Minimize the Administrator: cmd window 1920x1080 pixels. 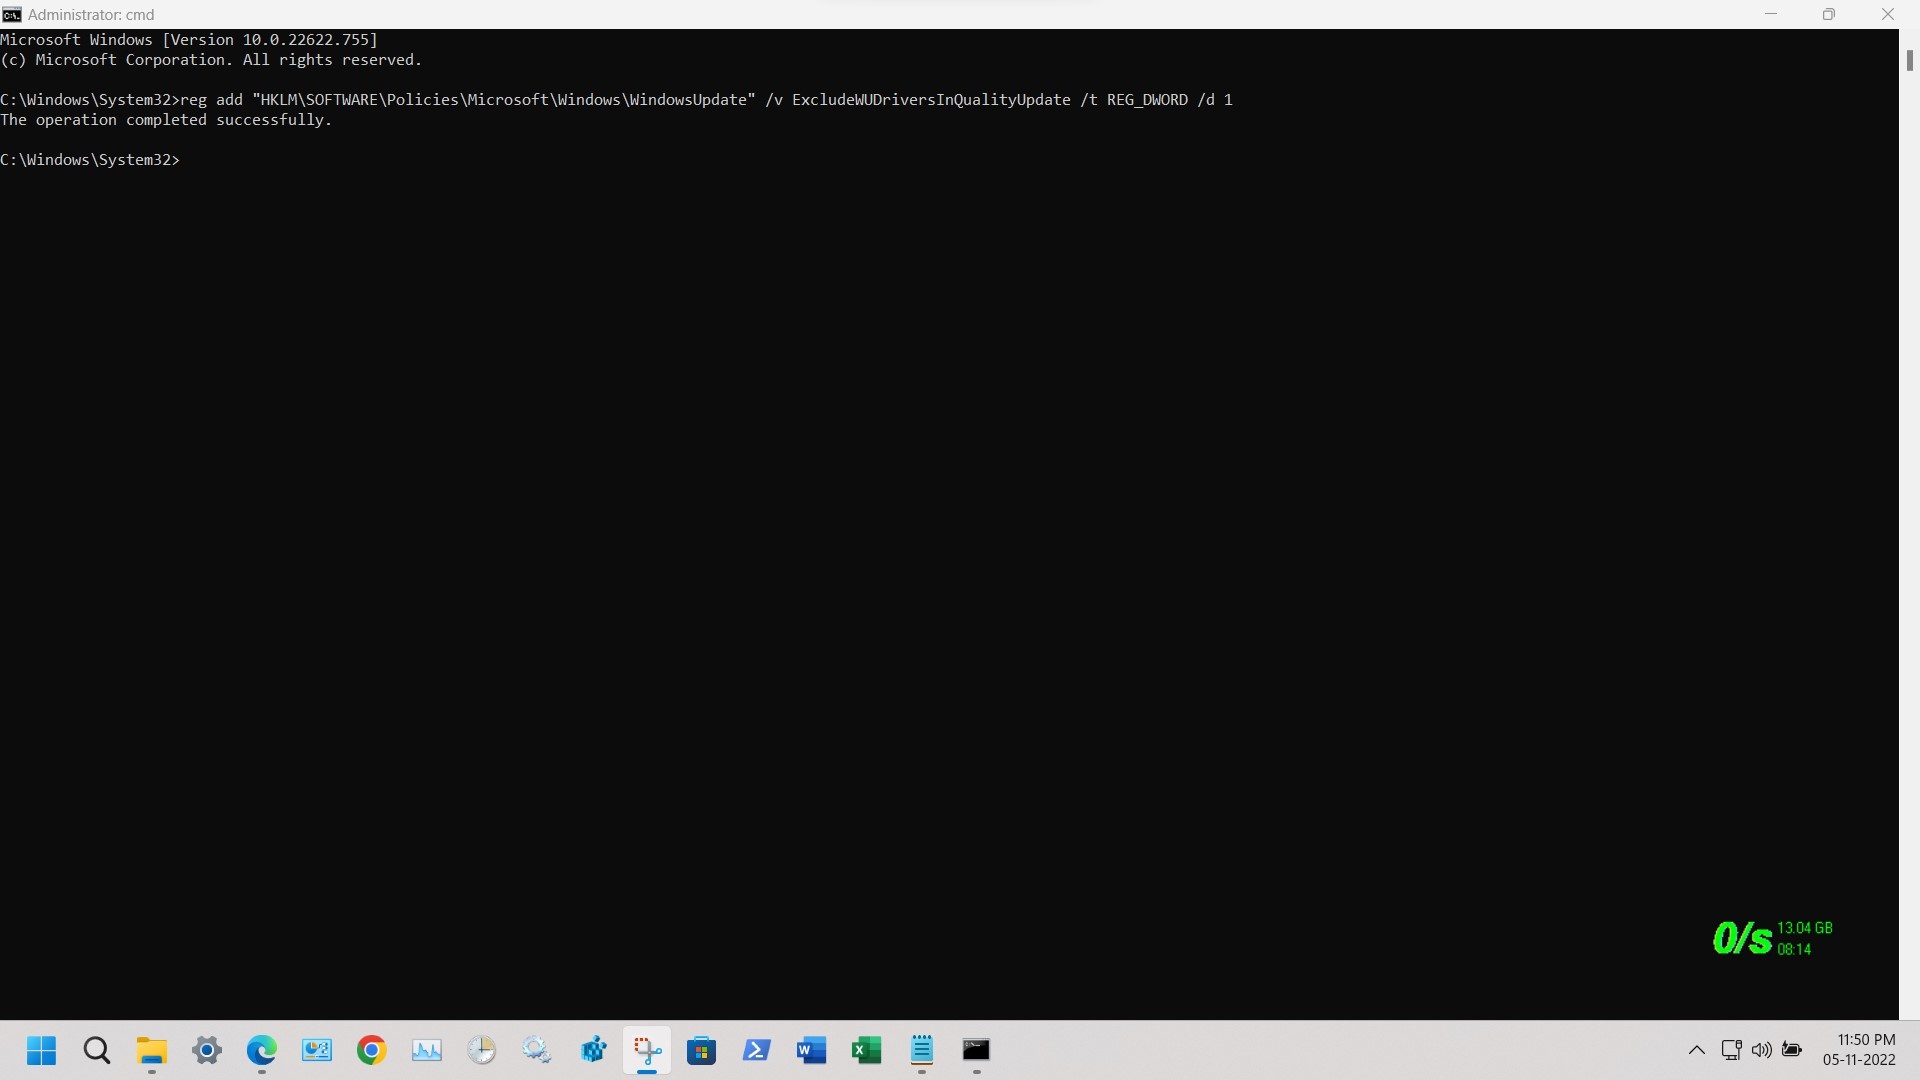point(1771,14)
